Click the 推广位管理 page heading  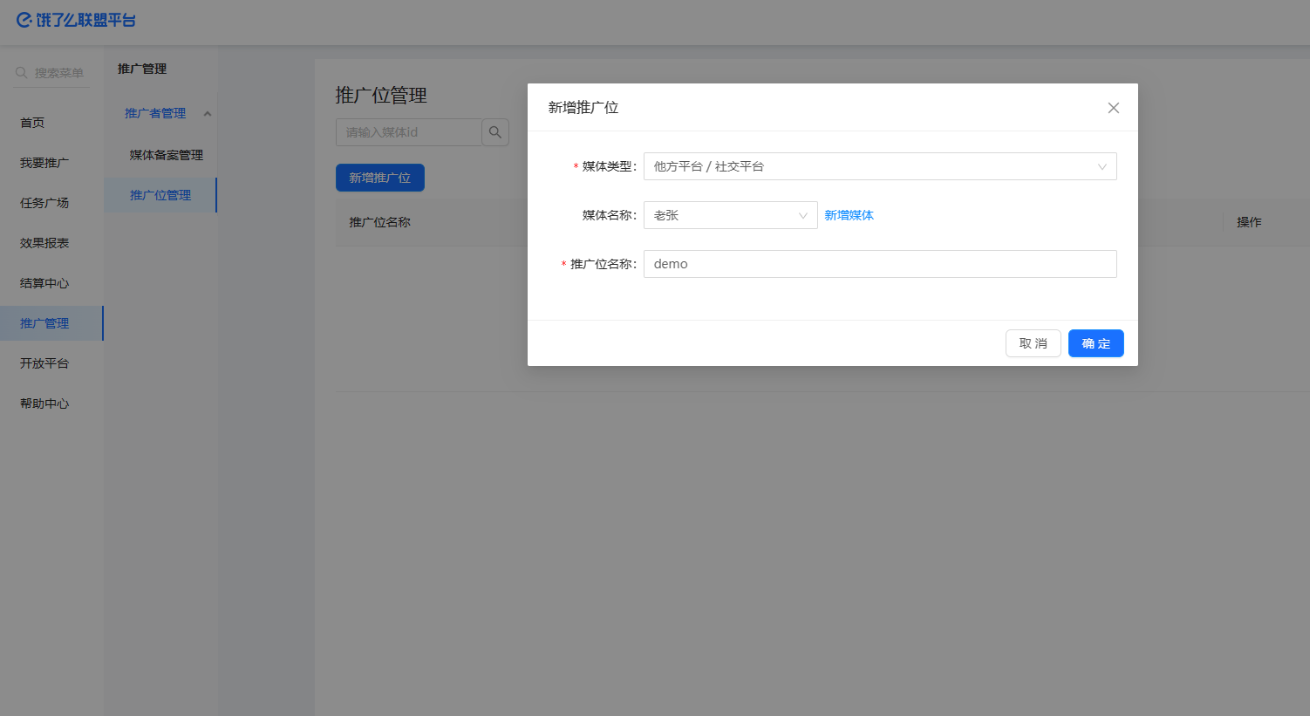click(381, 96)
